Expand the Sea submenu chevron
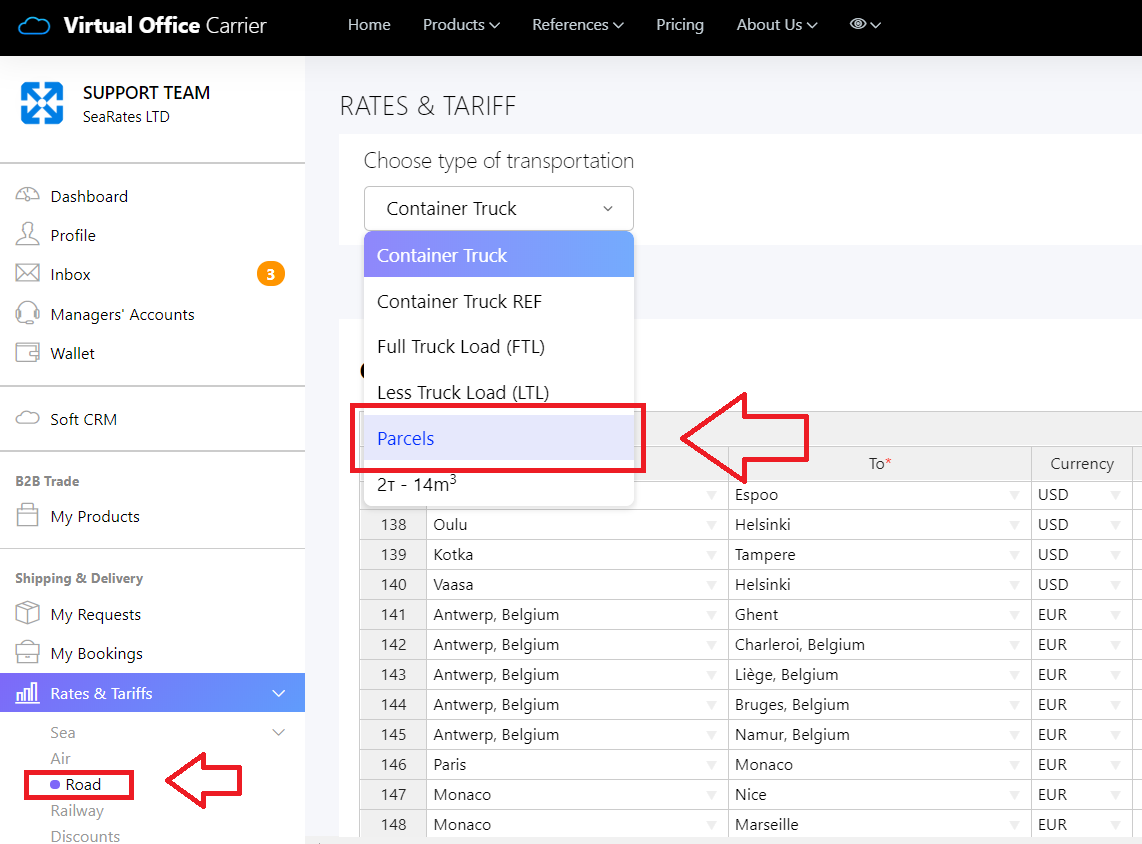 point(278,732)
